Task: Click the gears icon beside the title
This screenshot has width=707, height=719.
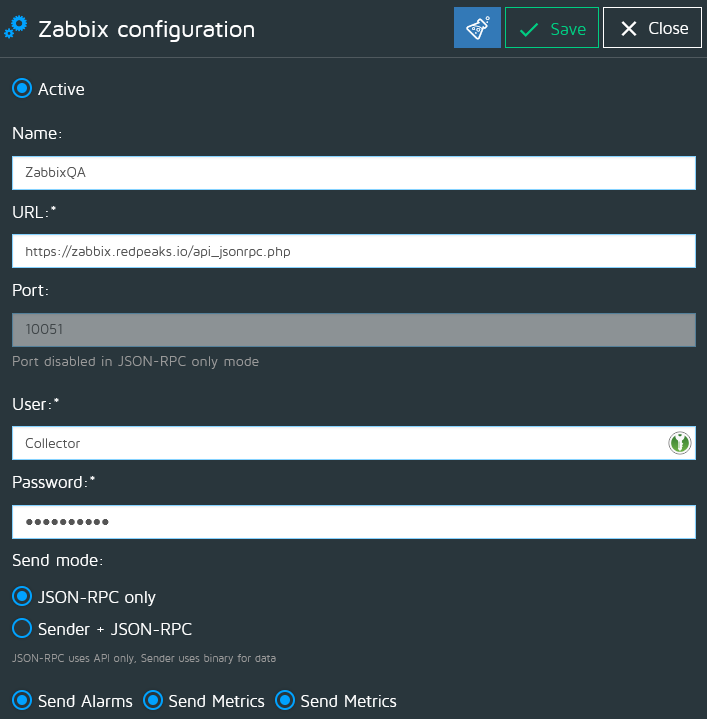Action: (15, 29)
